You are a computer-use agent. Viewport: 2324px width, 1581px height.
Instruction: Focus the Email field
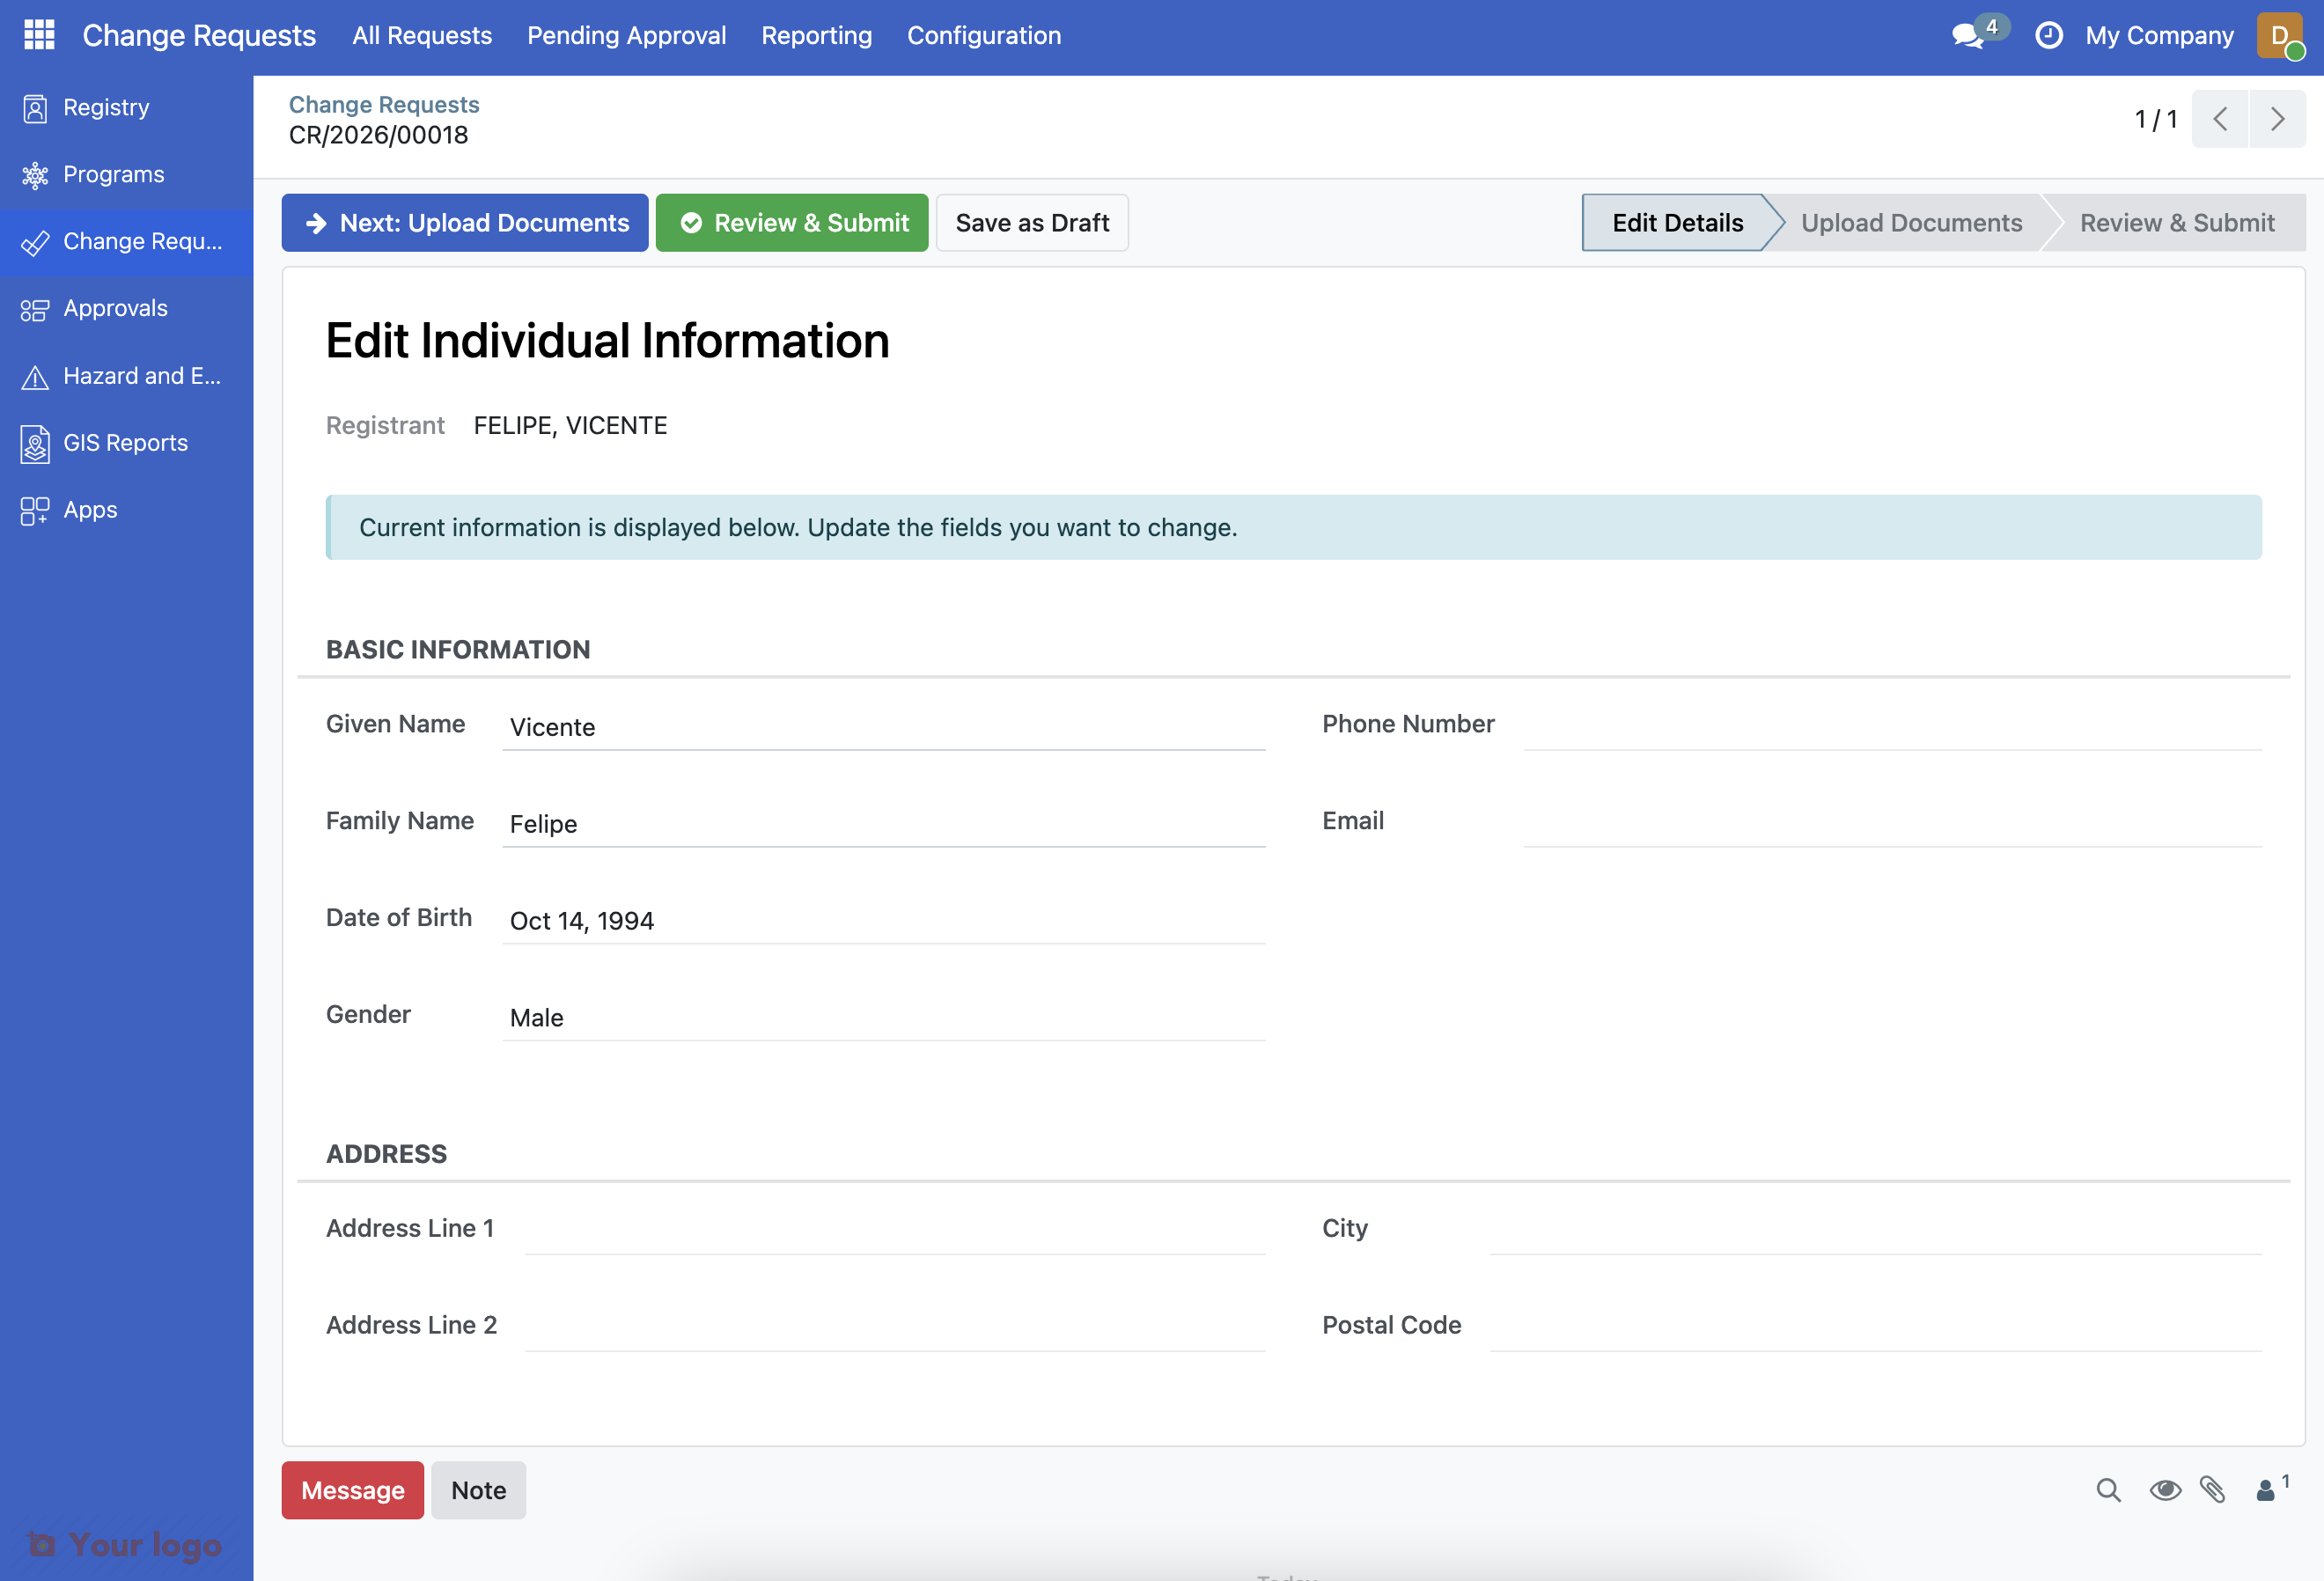pyautogui.click(x=1892, y=824)
